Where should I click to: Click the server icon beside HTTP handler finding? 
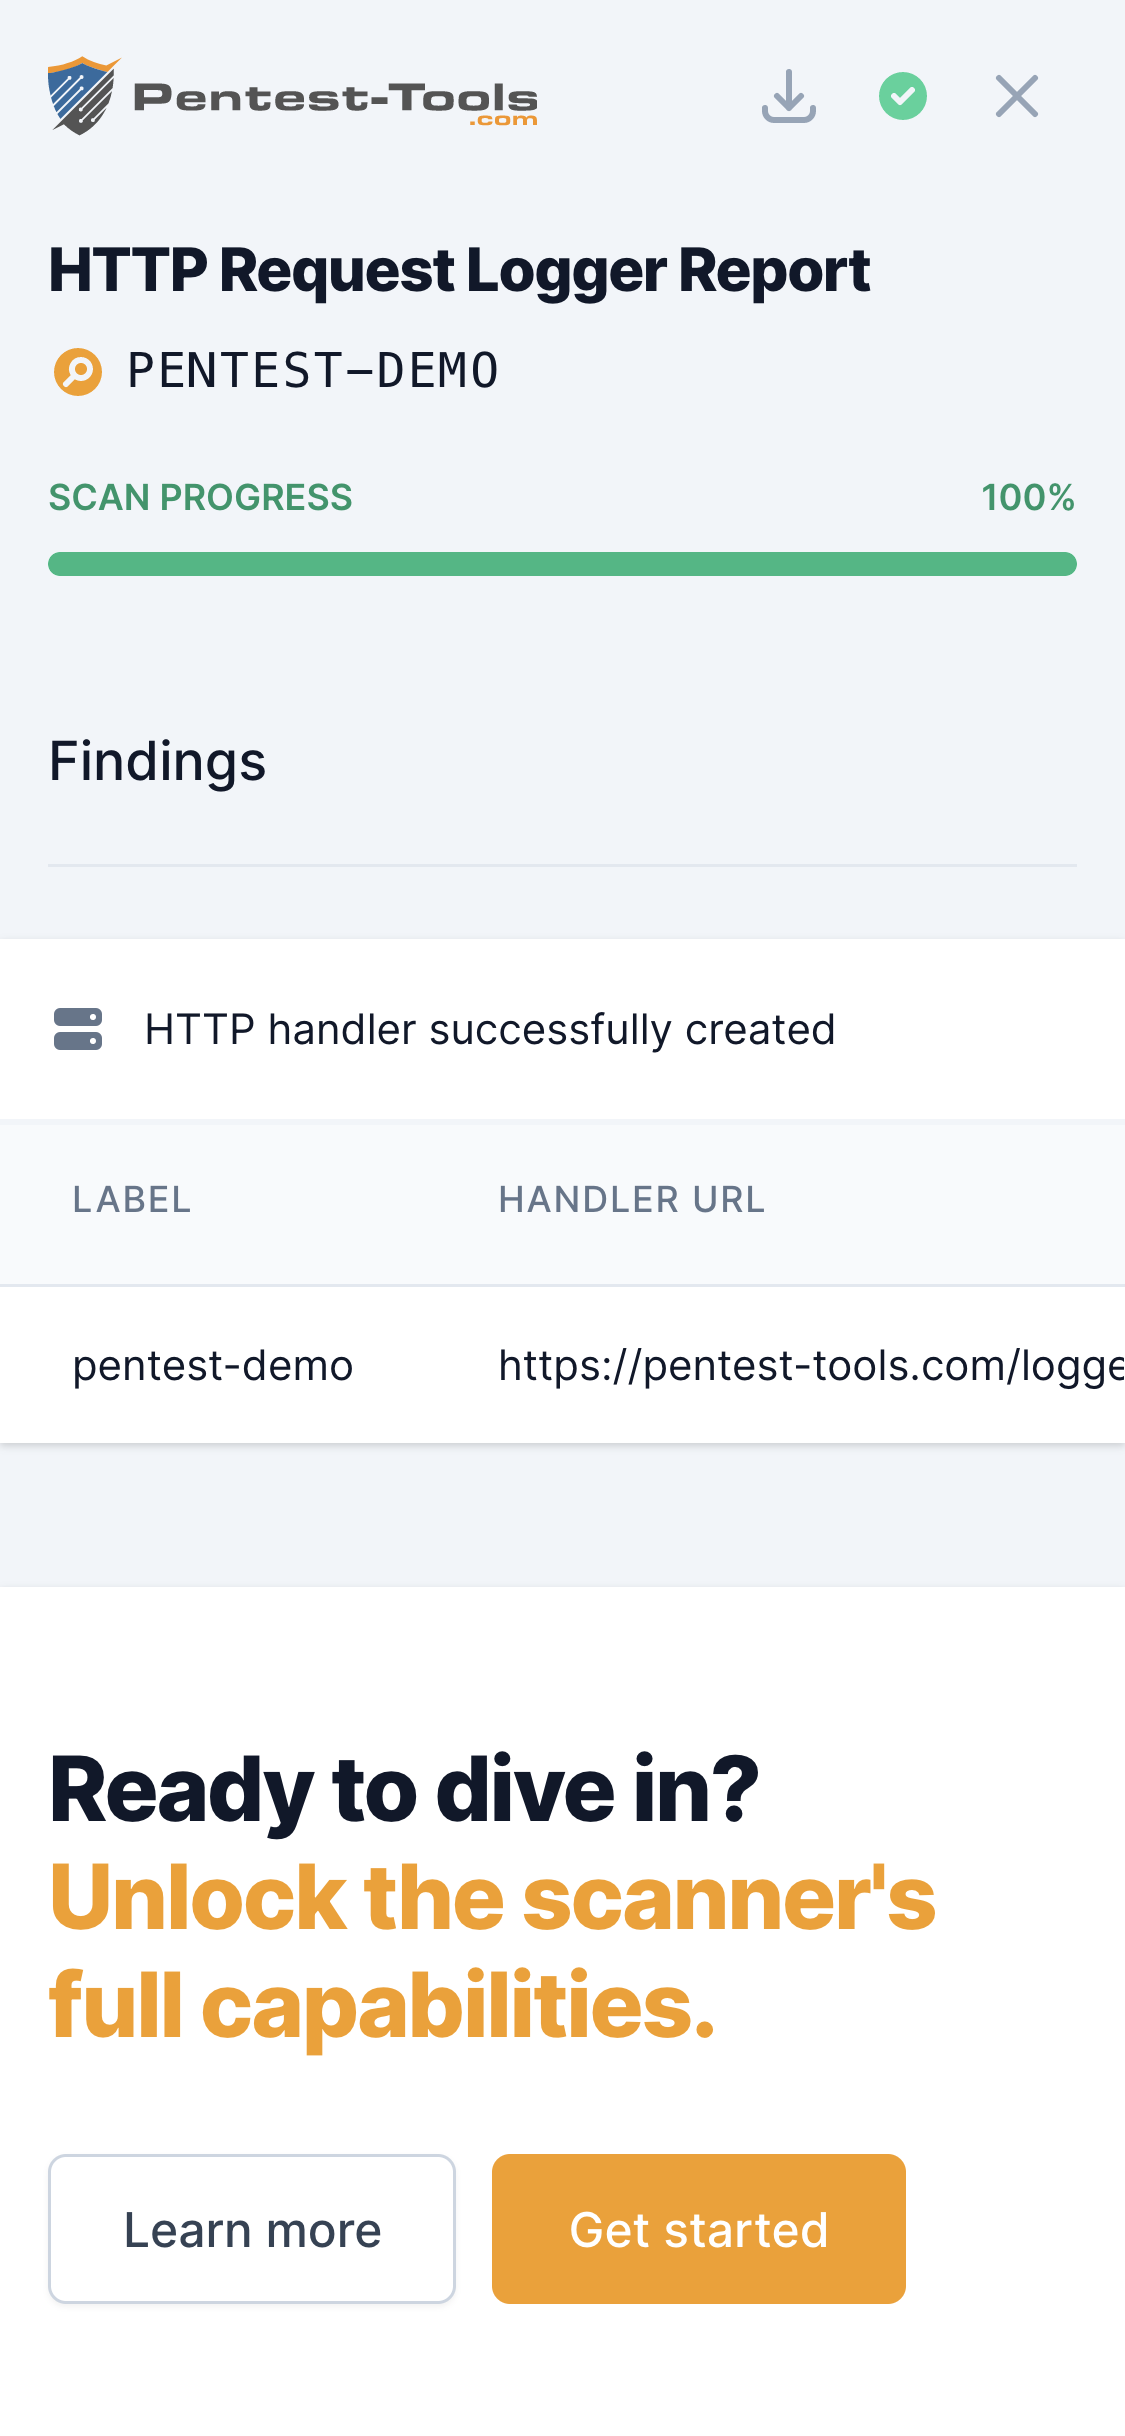pos(77,1029)
